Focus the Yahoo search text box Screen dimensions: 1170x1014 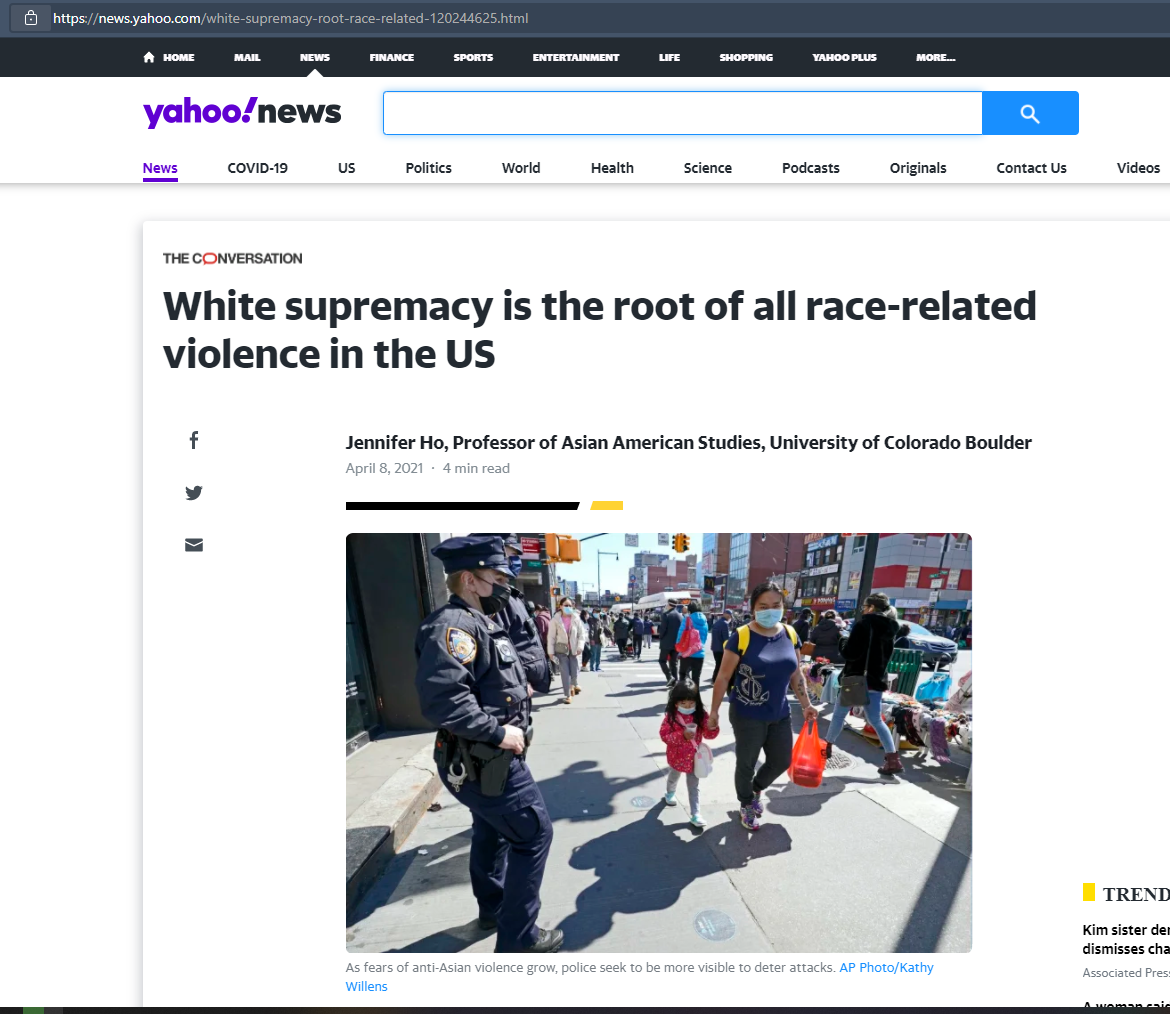tap(682, 113)
